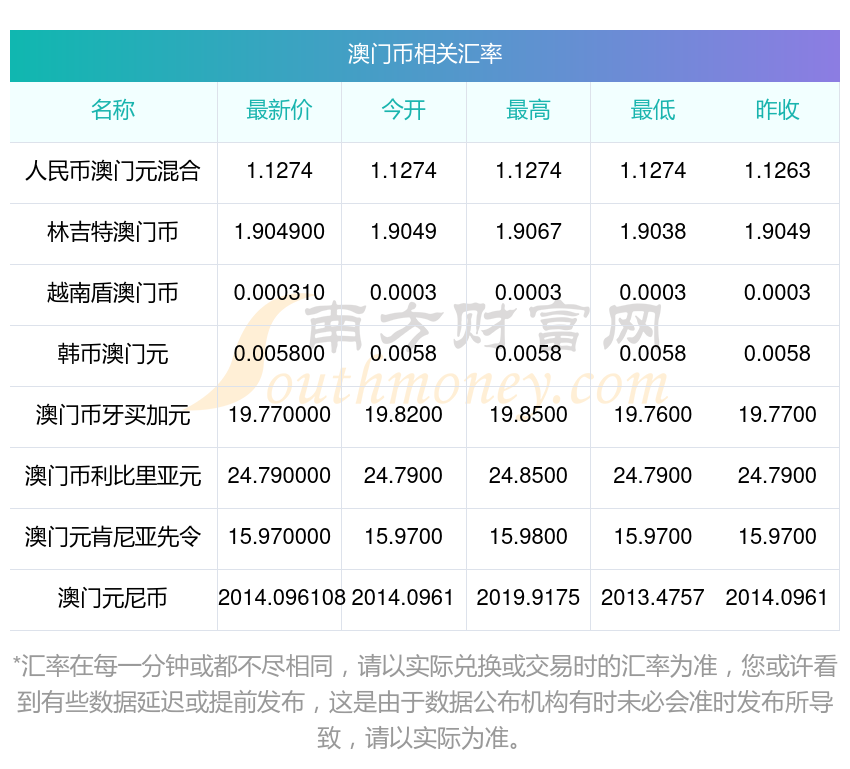Click the 澳门元肯尼亚先令 row name
850x769 pixels.
(x=113, y=537)
